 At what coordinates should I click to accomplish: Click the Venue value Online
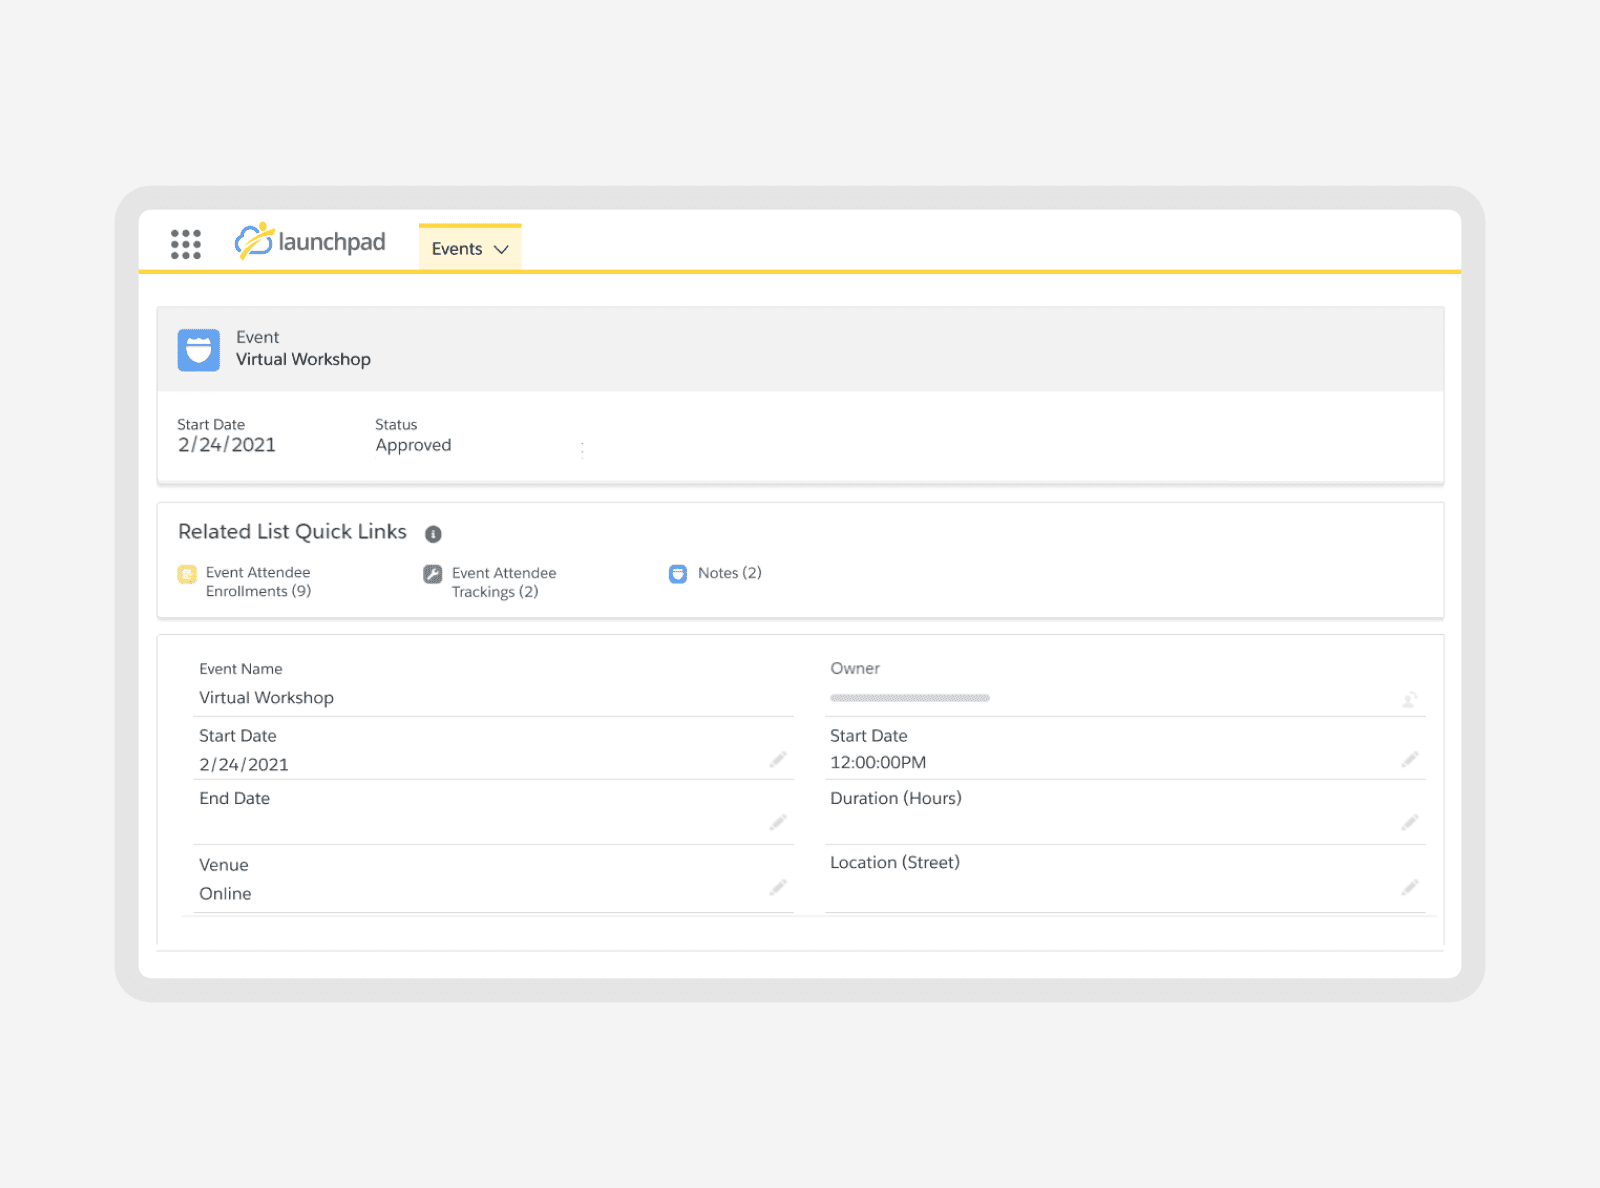(x=225, y=894)
